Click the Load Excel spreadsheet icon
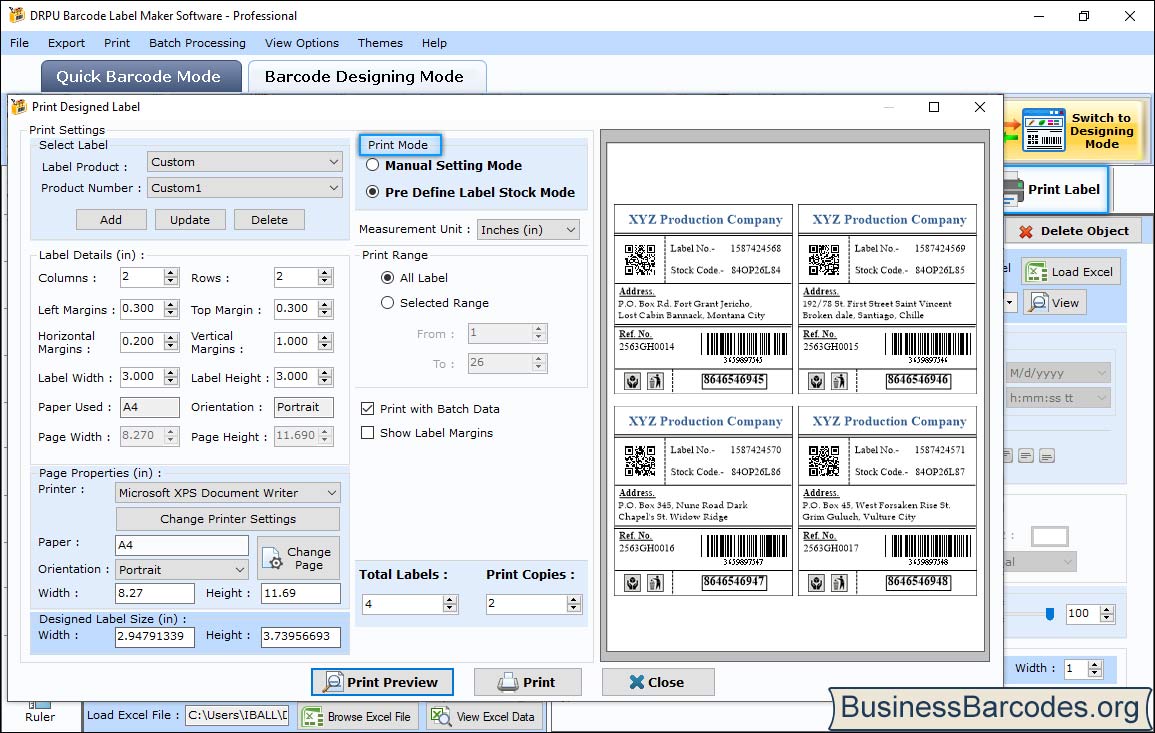The image size is (1155, 733). 1036,272
